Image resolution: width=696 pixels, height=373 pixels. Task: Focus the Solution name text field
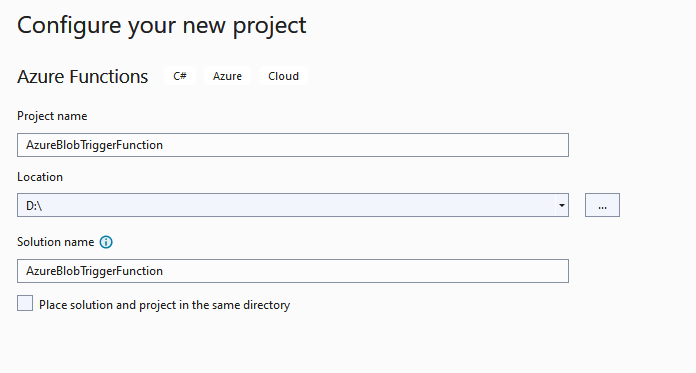pos(293,271)
